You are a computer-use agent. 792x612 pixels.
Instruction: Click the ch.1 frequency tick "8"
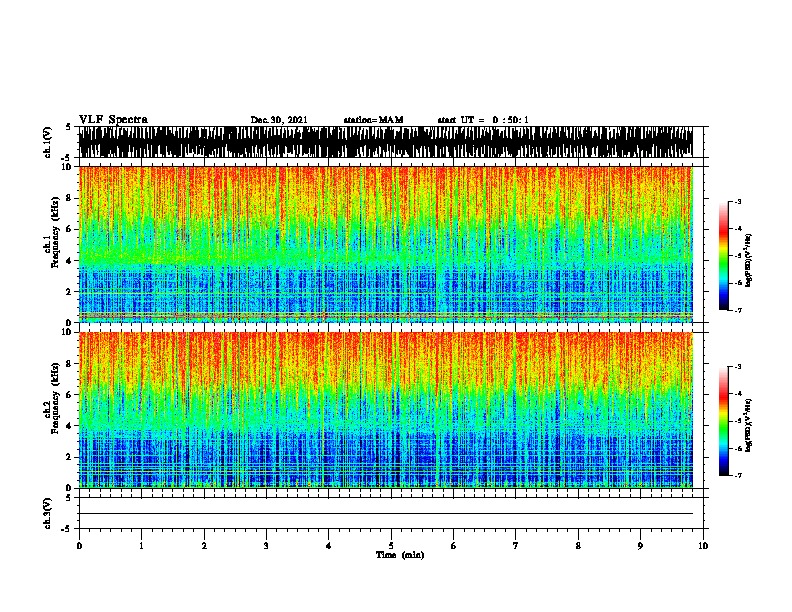coord(69,198)
